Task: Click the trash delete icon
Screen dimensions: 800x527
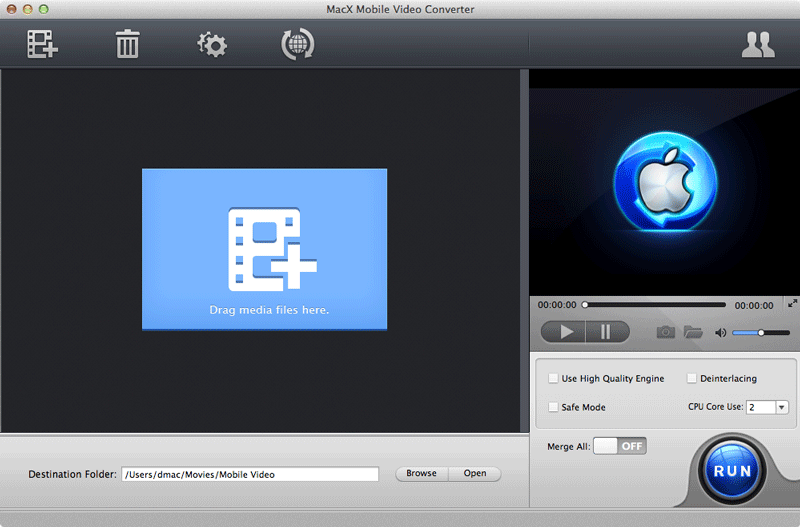Action: point(127,44)
